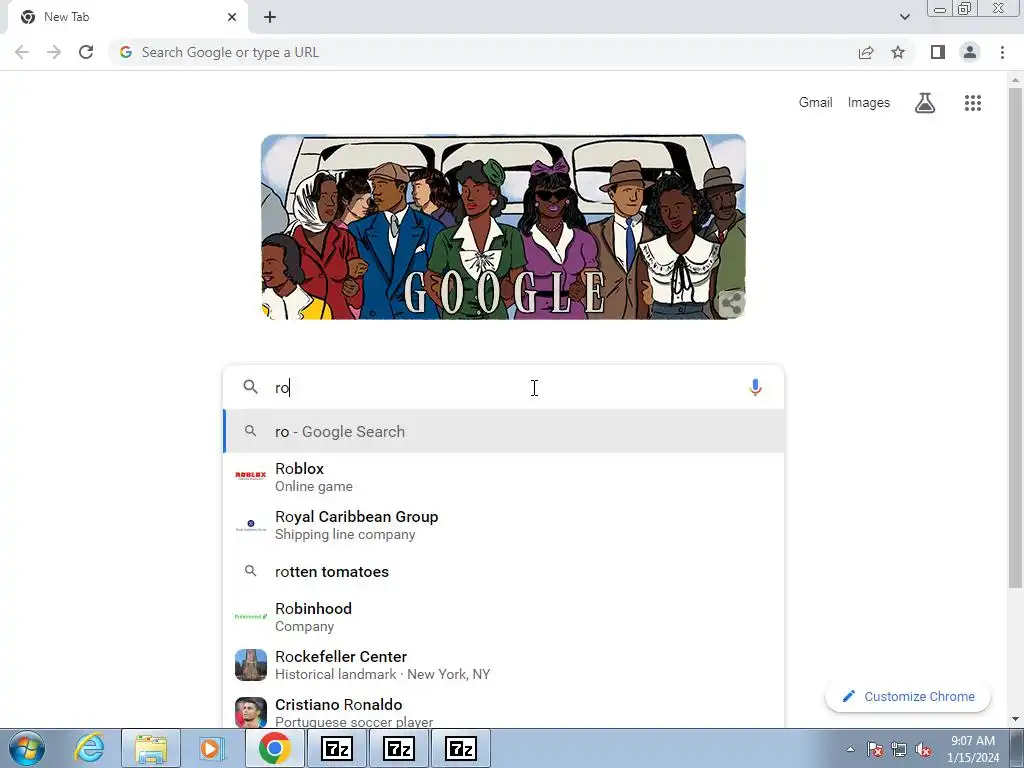Click the page vertical scrollbar thumb

(x=1015, y=338)
